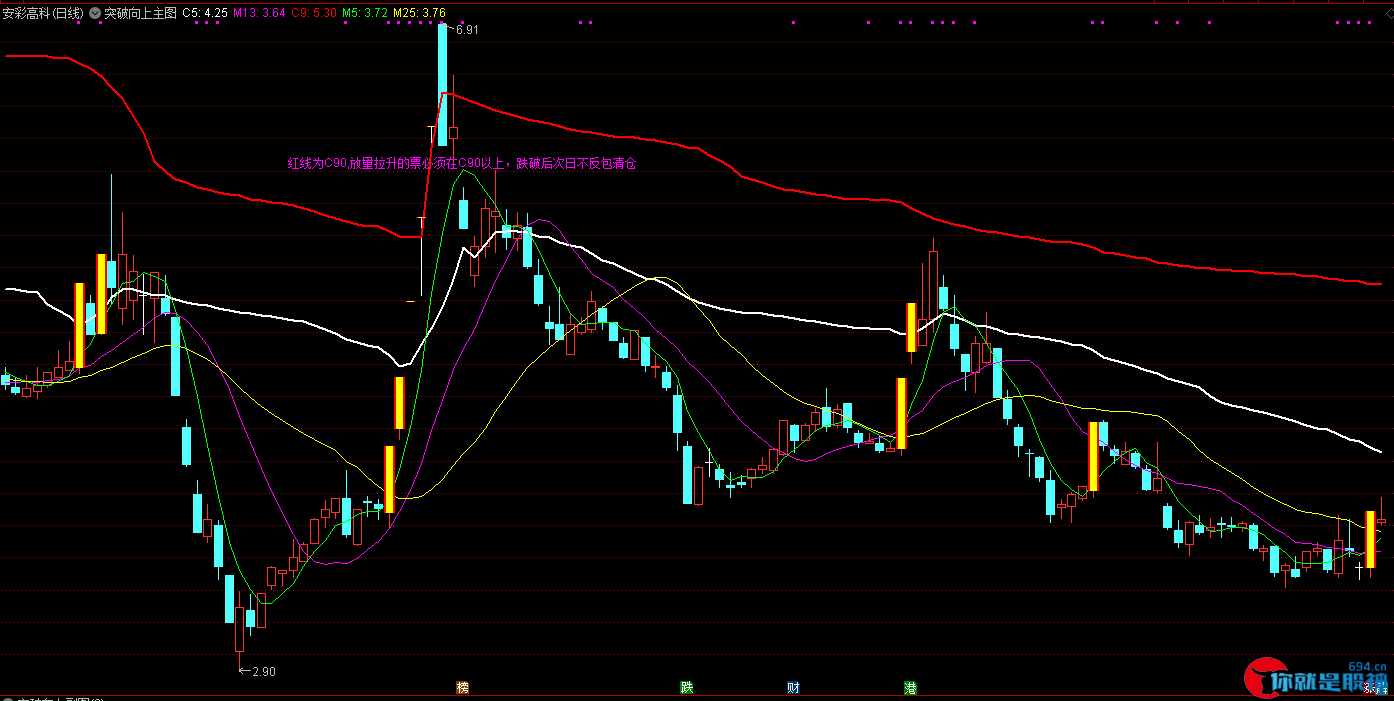This screenshot has height=701, width=1394.
Task: Click the 突破向上主图 indicator name
Action: click(x=140, y=13)
